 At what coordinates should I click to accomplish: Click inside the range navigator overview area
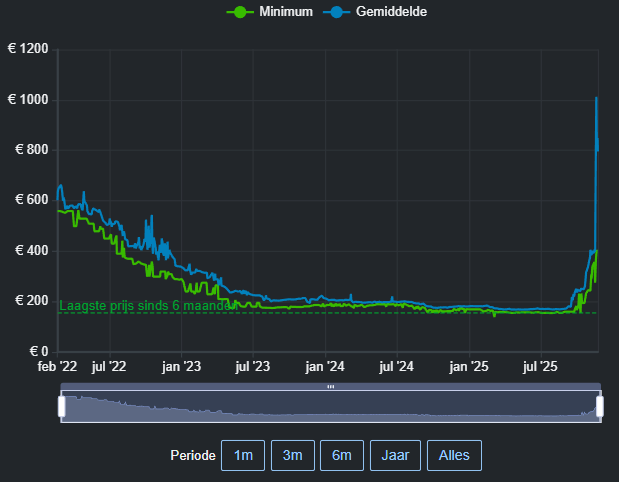(x=331, y=407)
